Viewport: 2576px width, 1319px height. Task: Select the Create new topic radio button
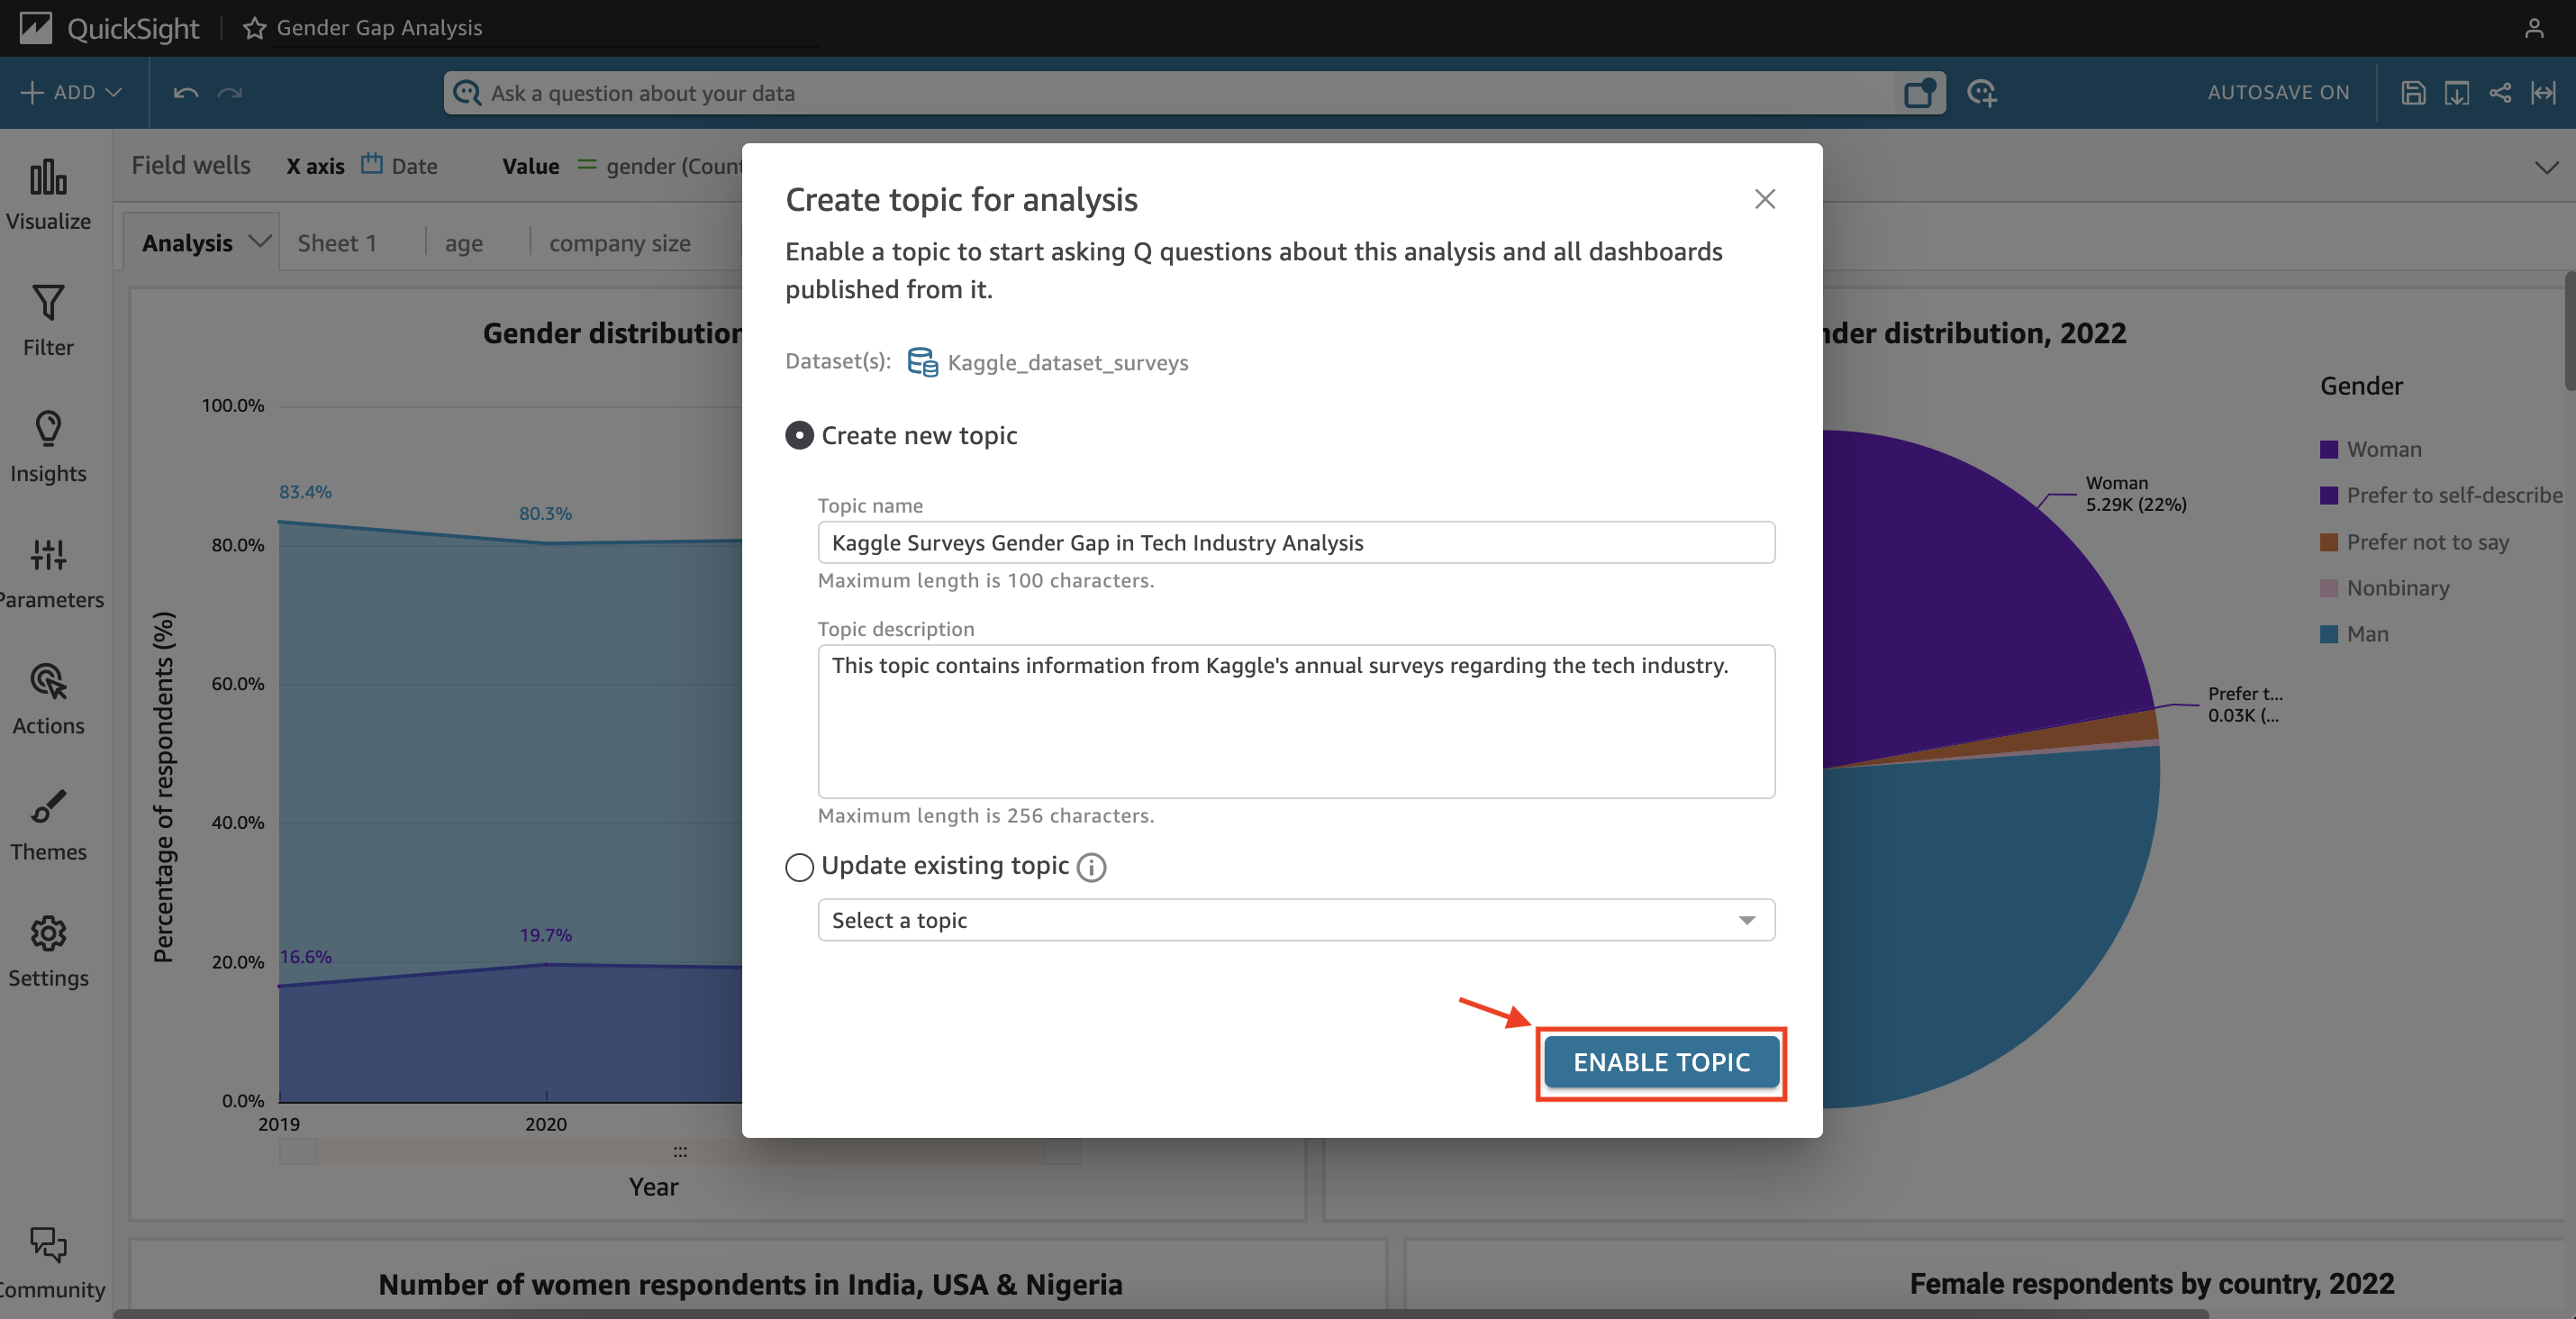coord(799,436)
